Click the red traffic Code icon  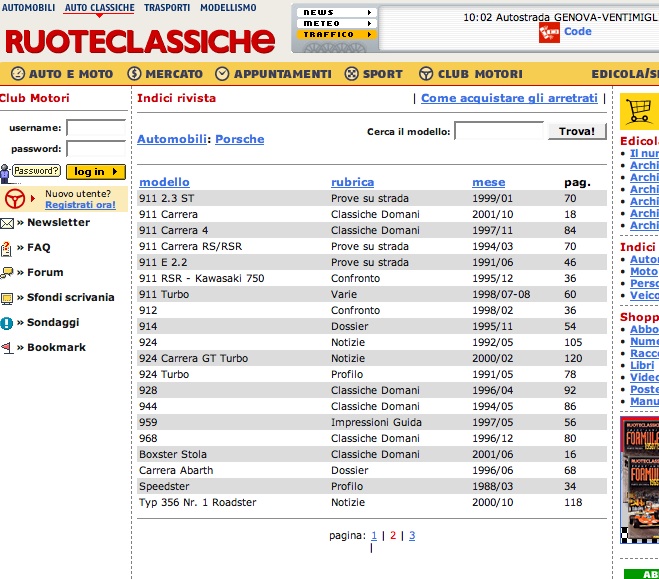[x=549, y=33]
